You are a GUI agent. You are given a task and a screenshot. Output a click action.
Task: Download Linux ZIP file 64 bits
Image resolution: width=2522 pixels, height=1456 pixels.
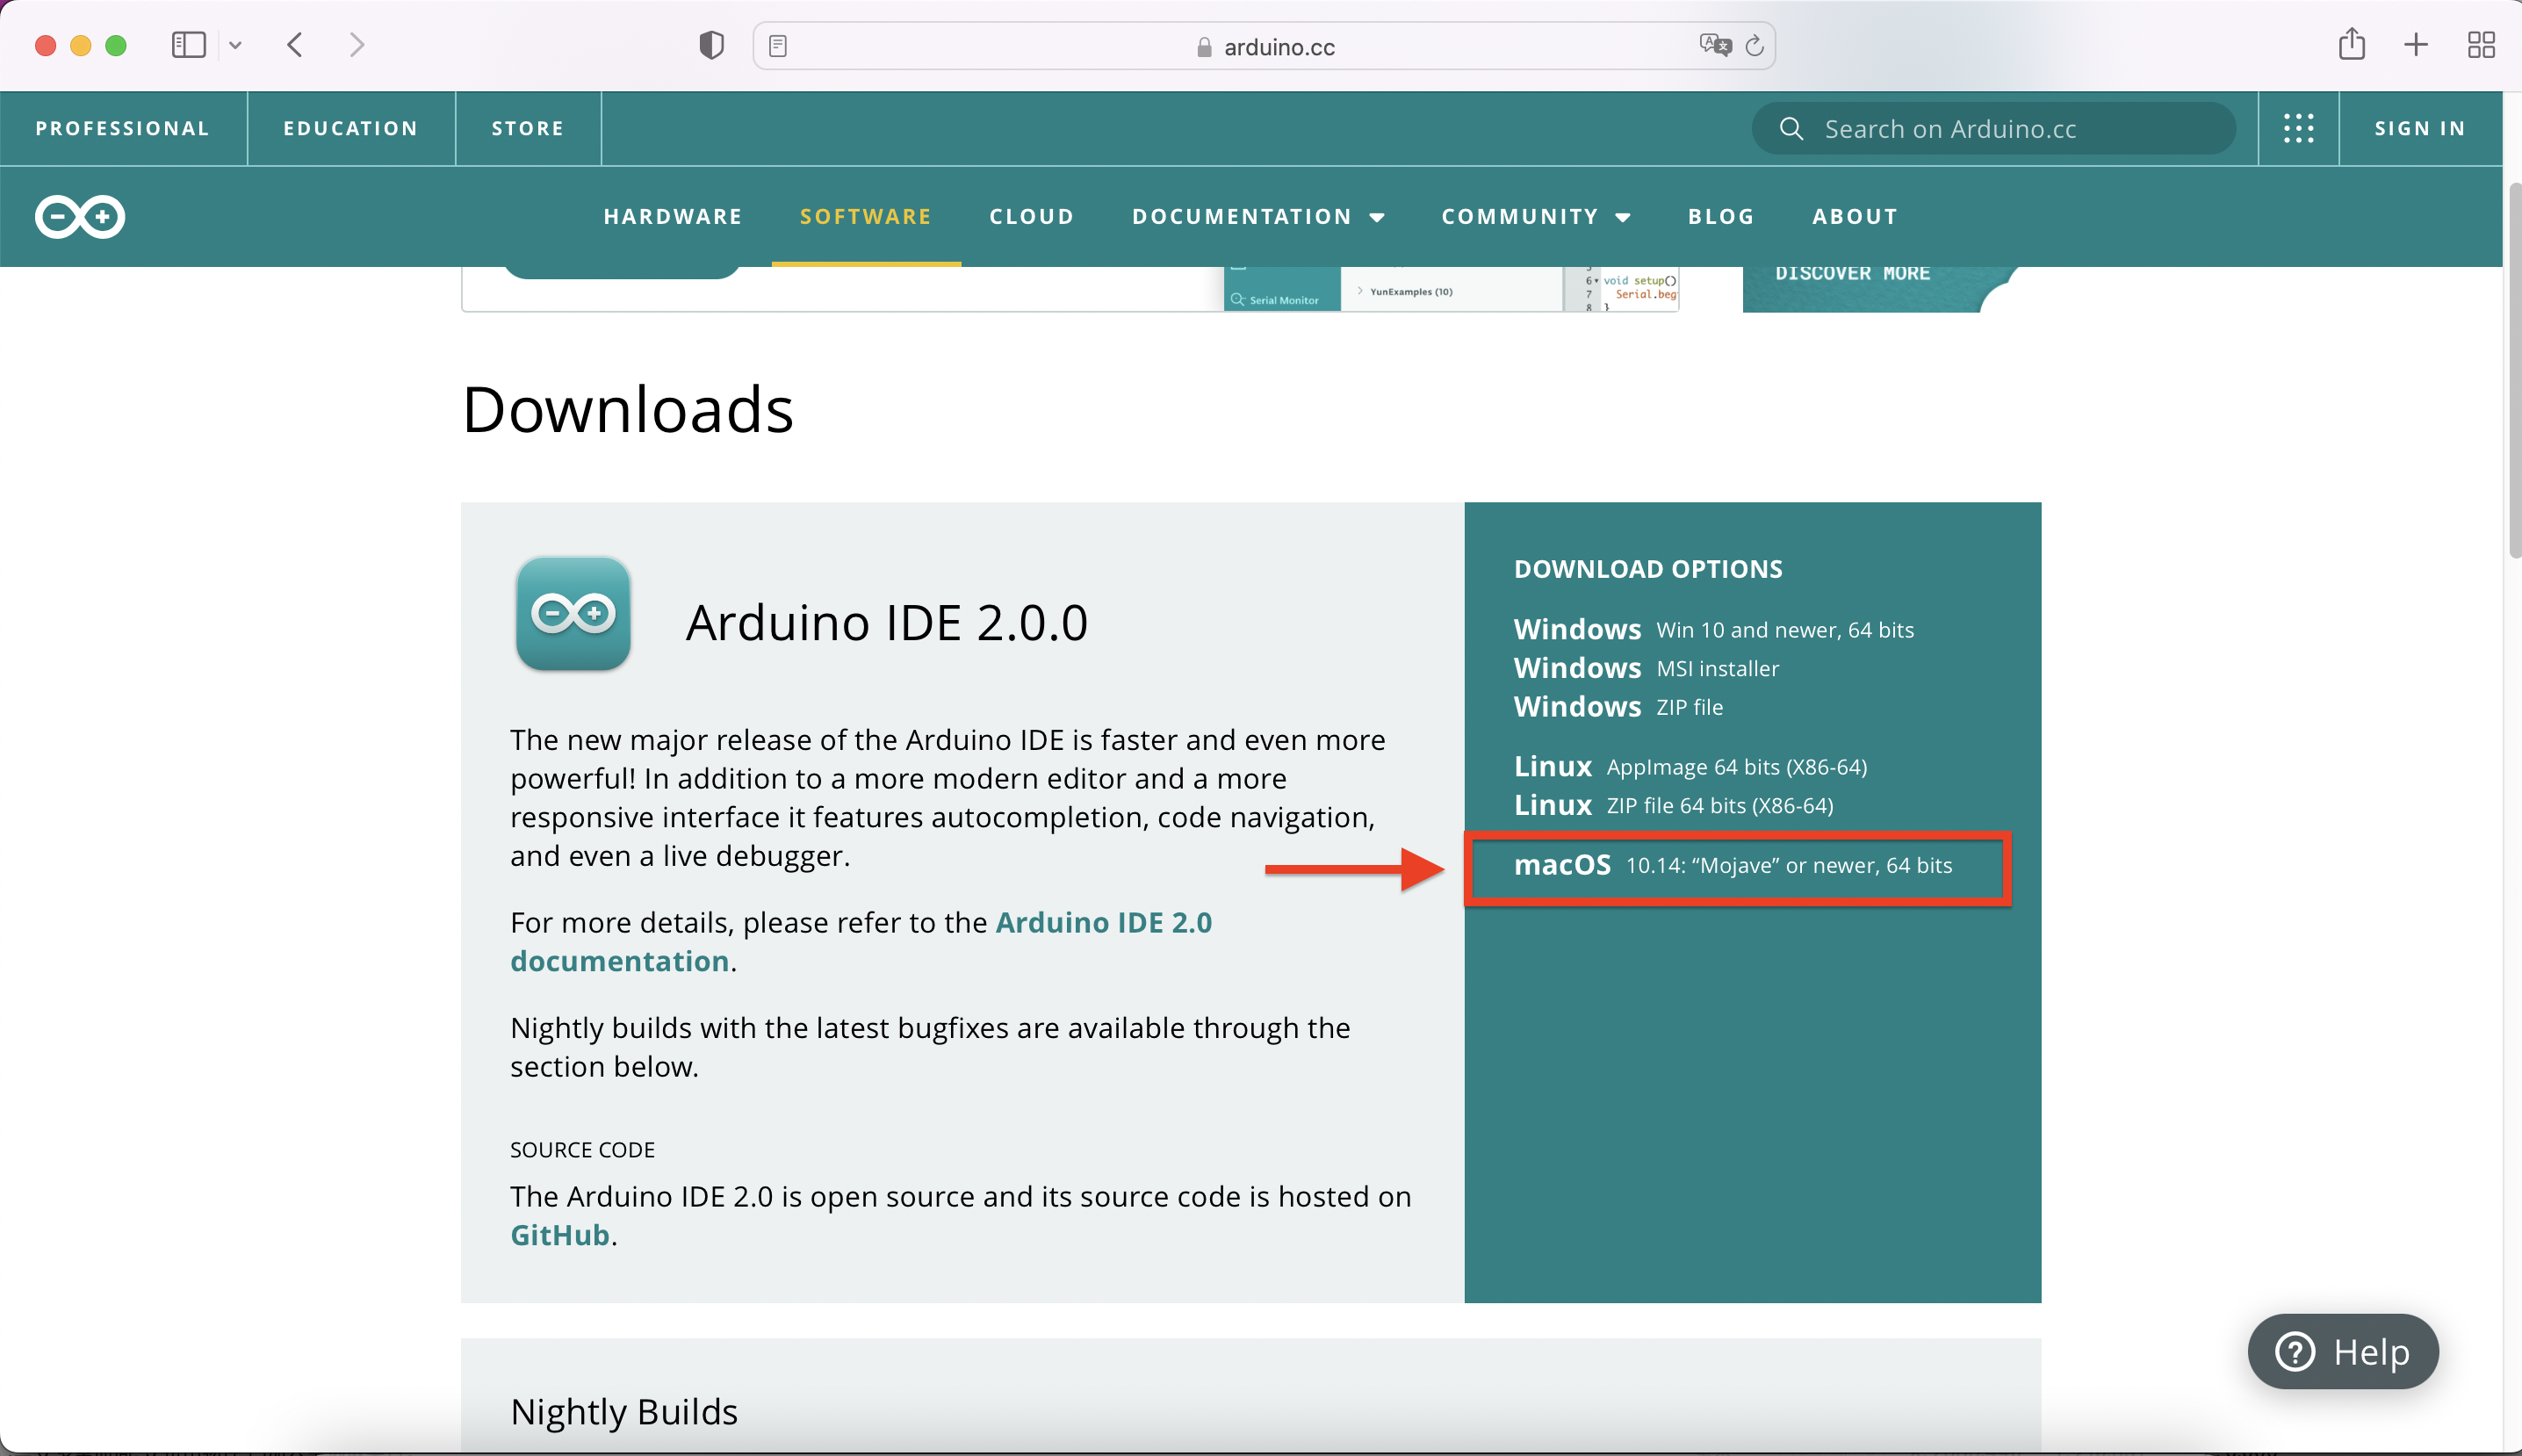1673,805
